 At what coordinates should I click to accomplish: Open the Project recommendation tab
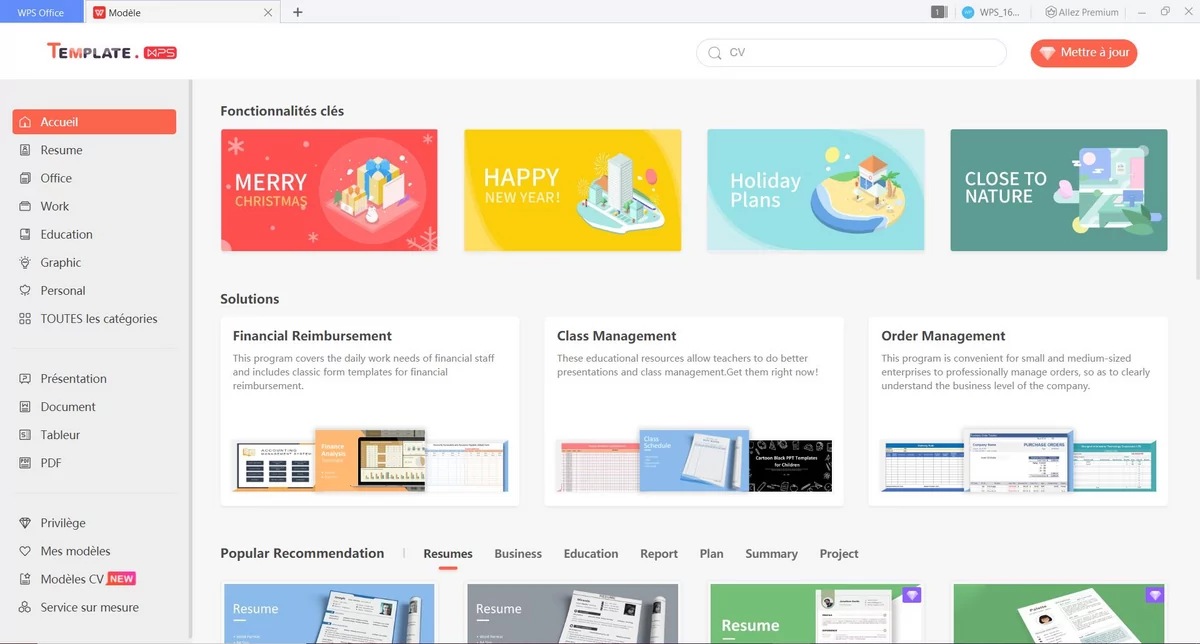click(x=839, y=554)
